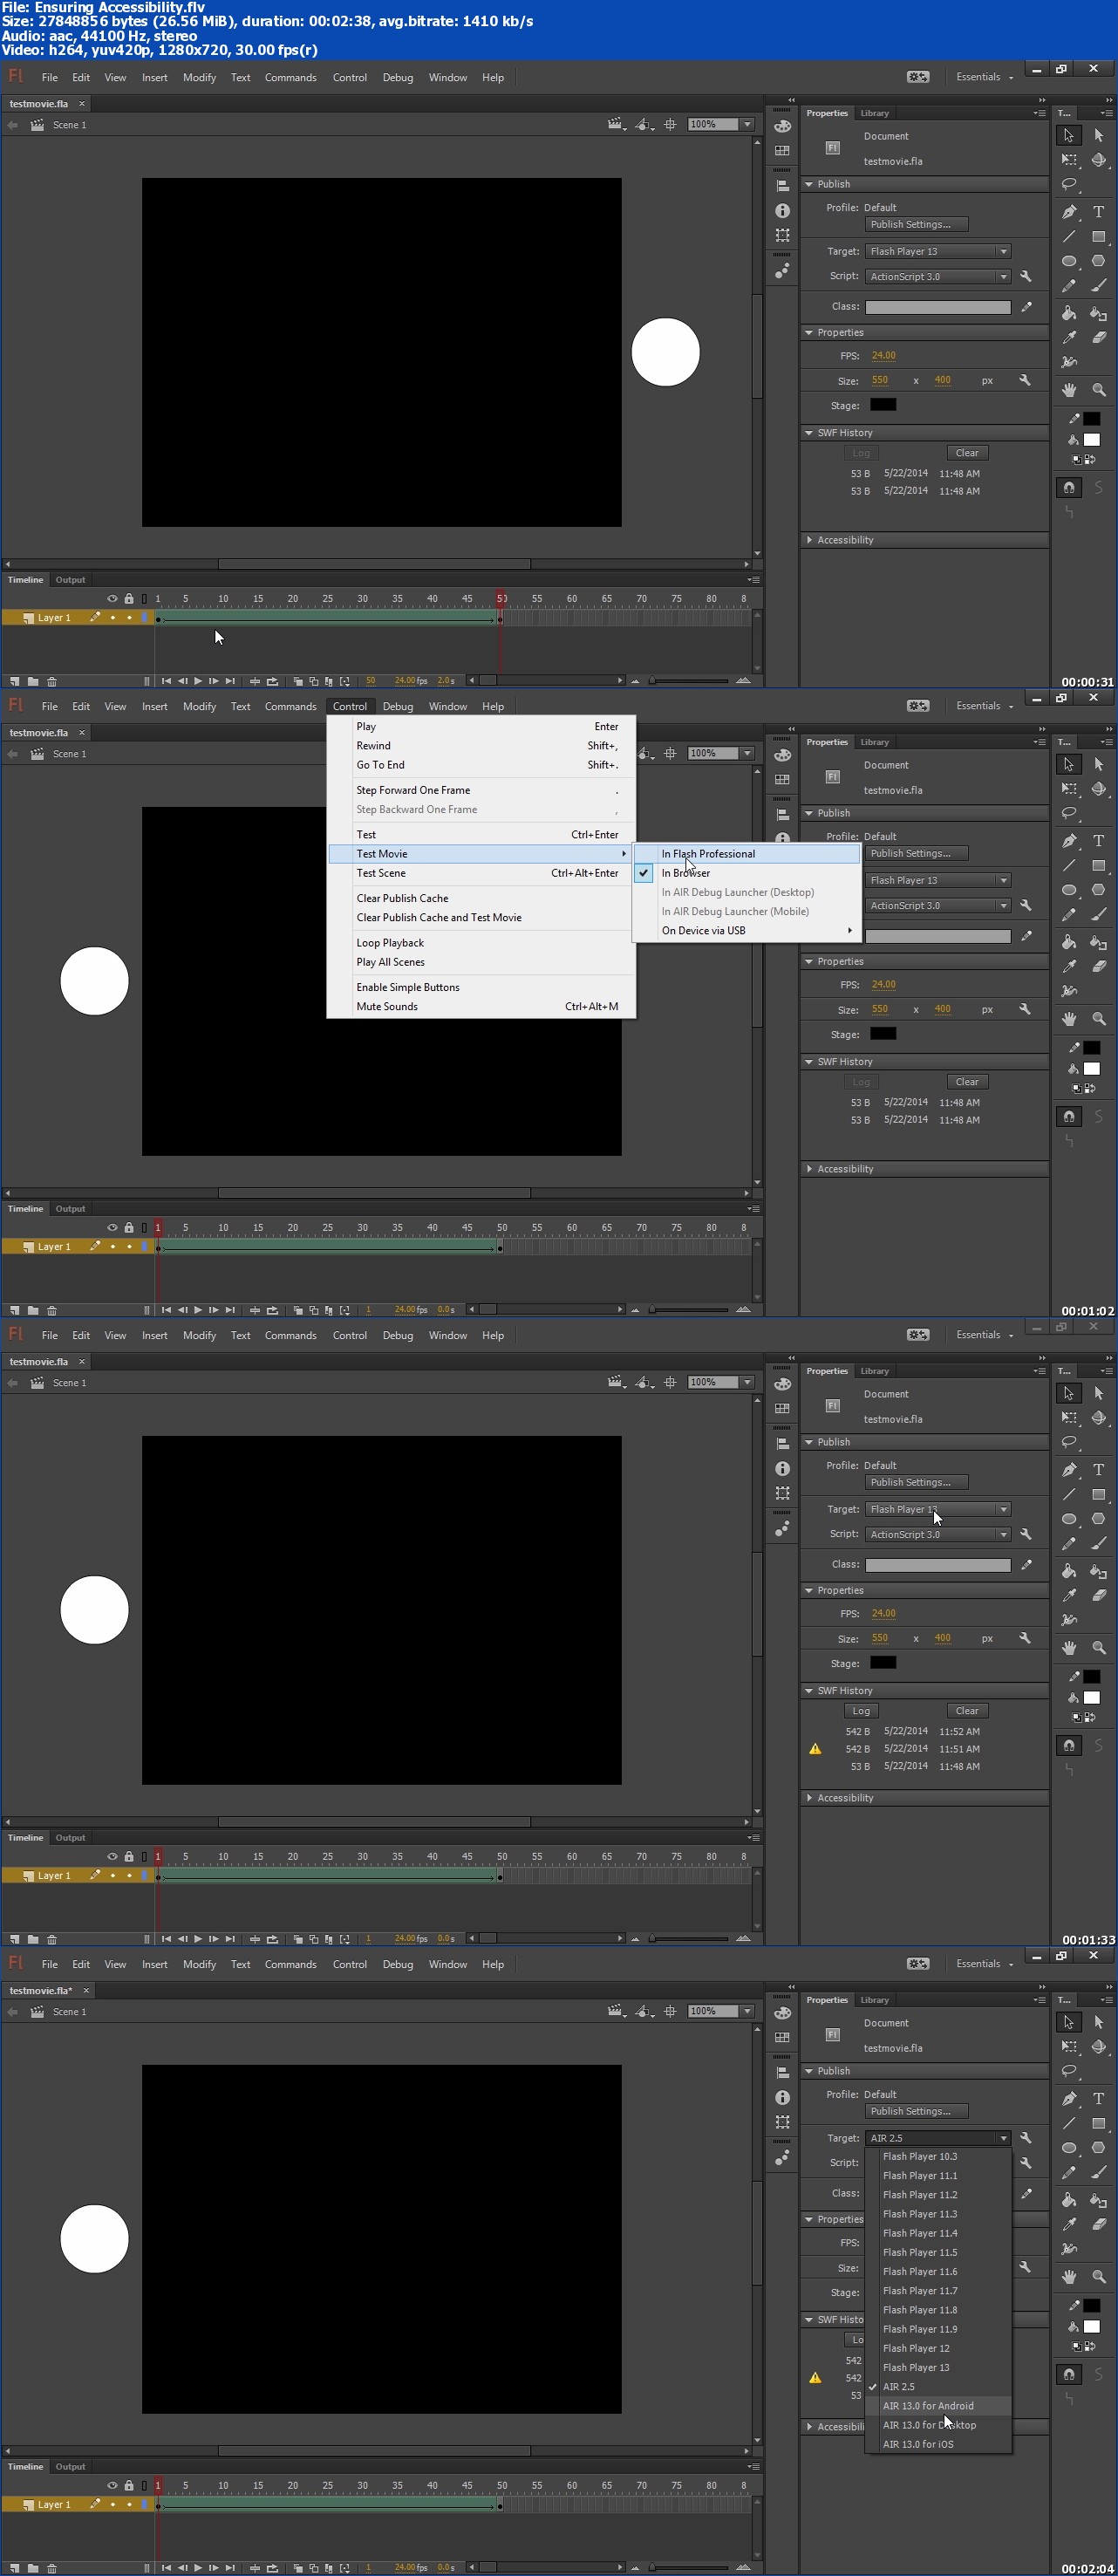Open Color panel palette icon in 00:00:31 frame

(782, 127)
